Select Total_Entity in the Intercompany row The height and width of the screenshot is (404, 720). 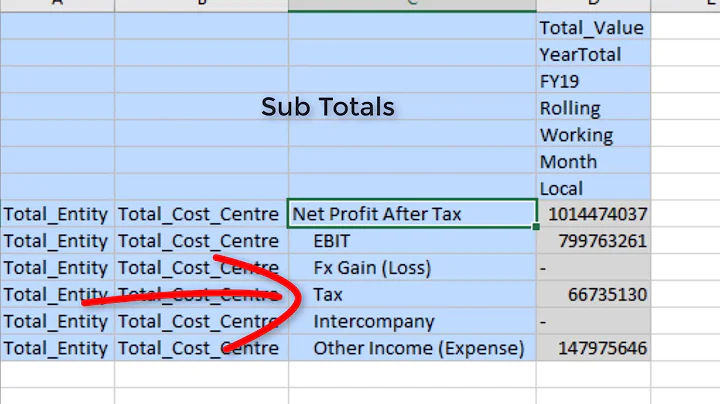coord(57,321)
